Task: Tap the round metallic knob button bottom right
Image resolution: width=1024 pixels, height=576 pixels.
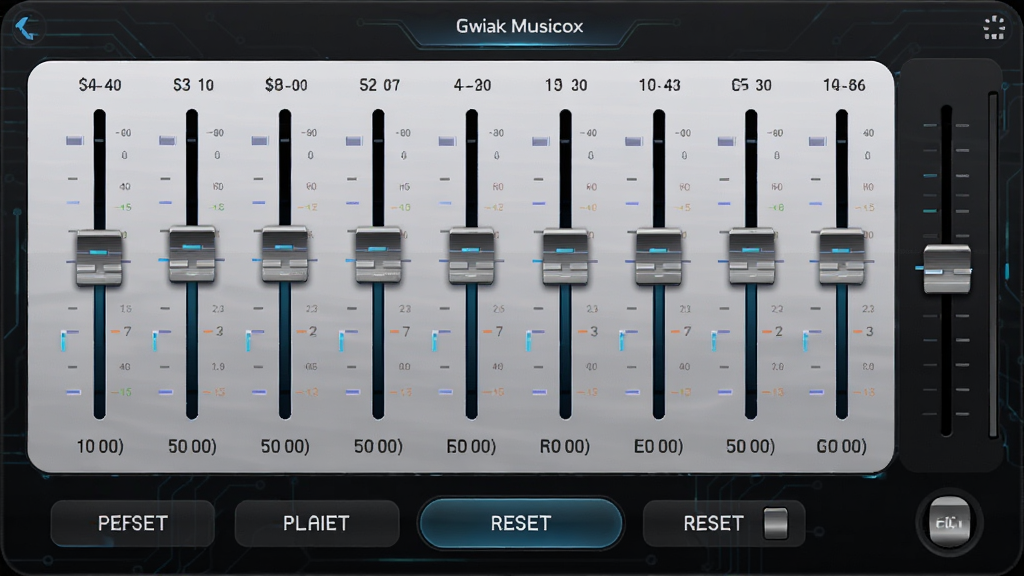Action: tap(949, 522)
